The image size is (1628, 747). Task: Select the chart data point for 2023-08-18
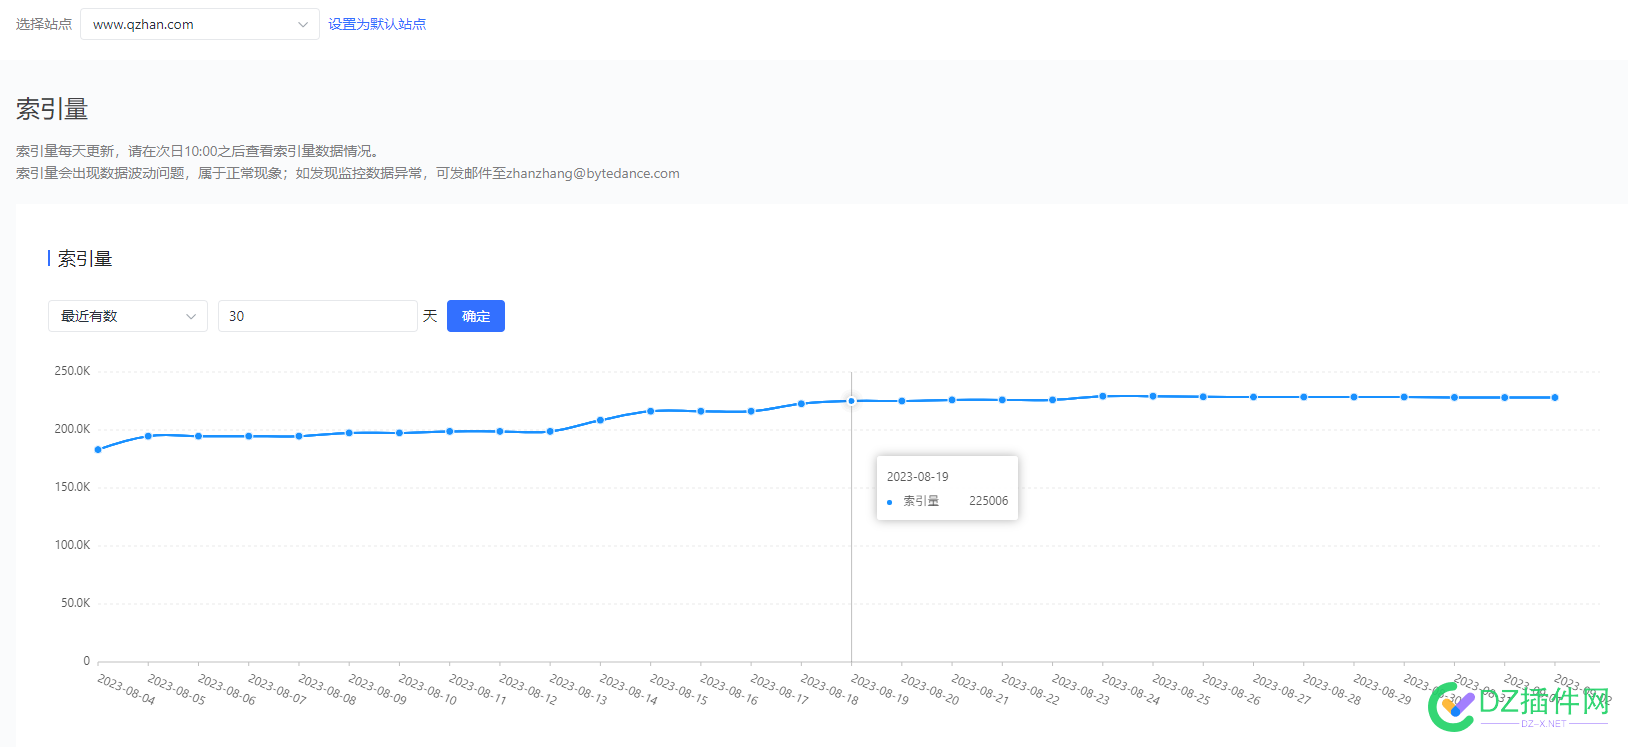coord(801,404)
